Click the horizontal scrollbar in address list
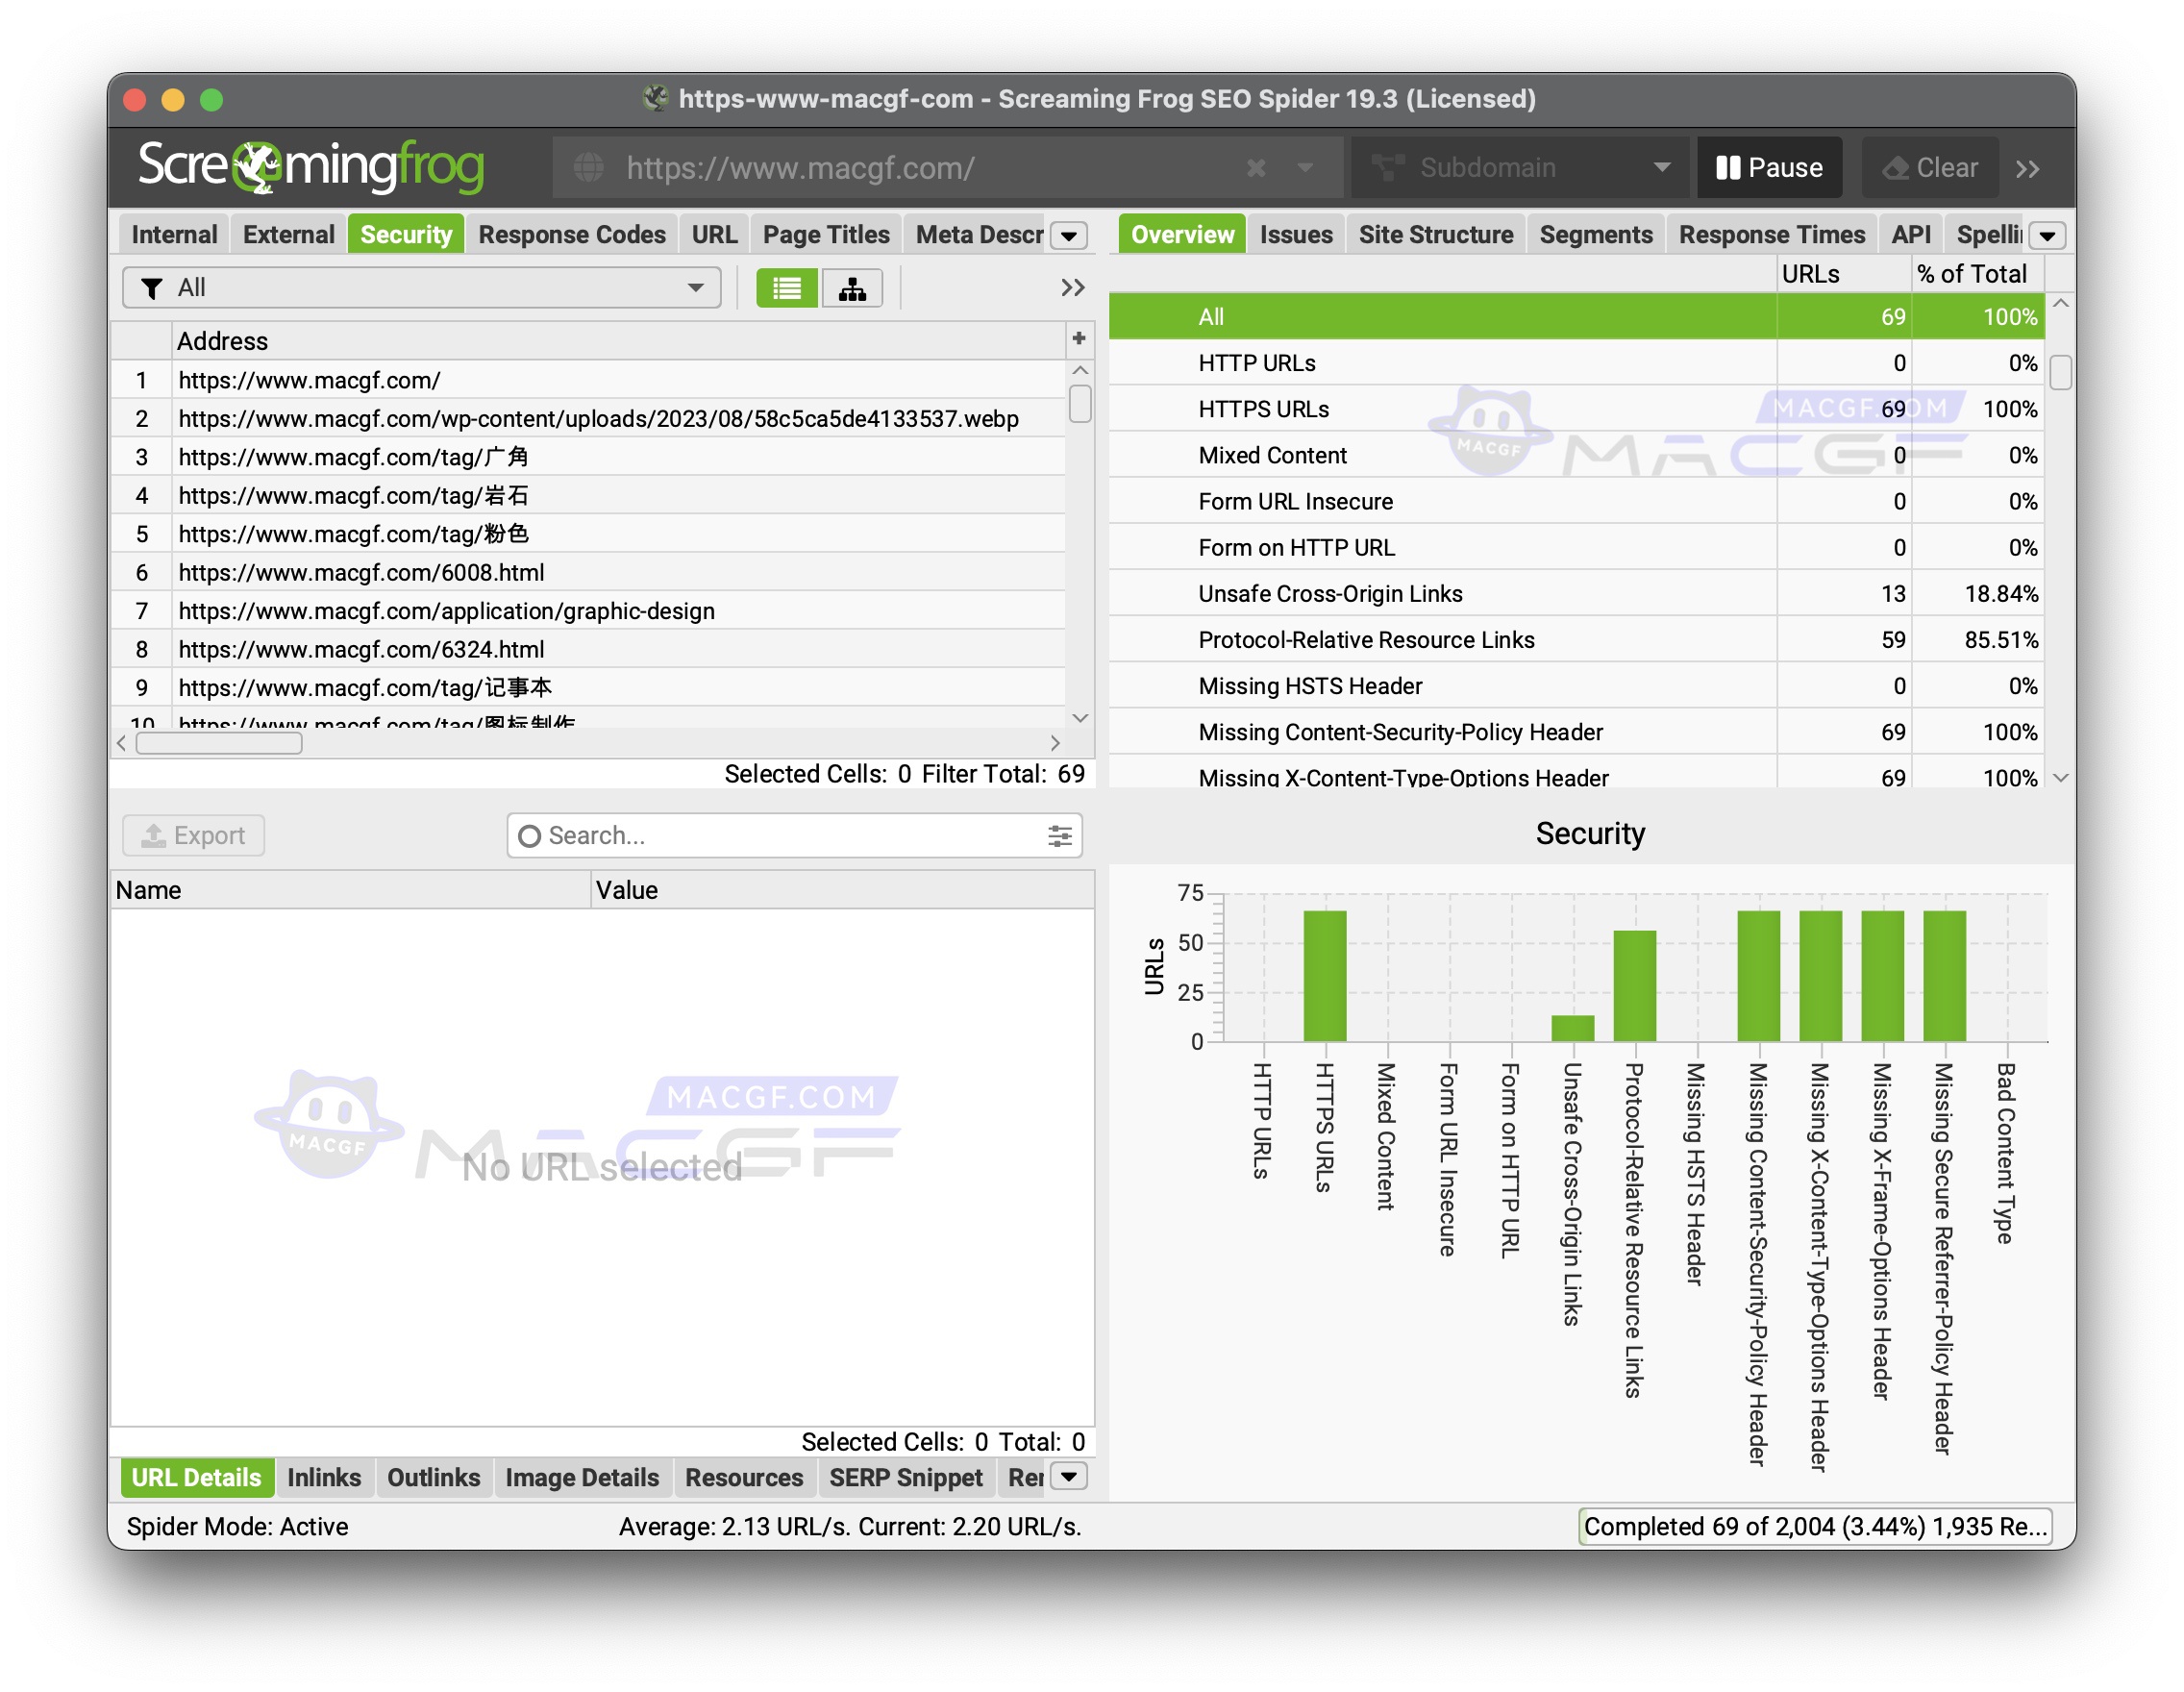 (x=219, y=743)
